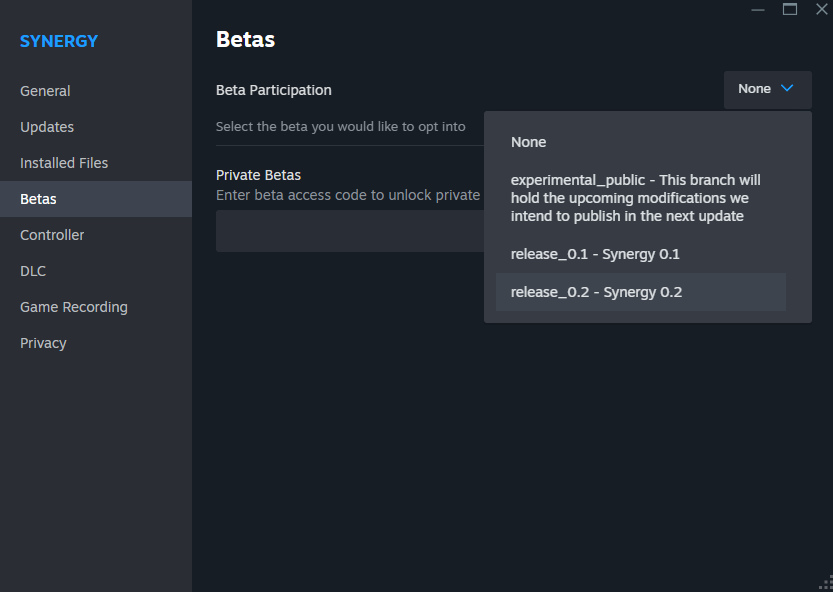Close the properties window

click(821, 9)
